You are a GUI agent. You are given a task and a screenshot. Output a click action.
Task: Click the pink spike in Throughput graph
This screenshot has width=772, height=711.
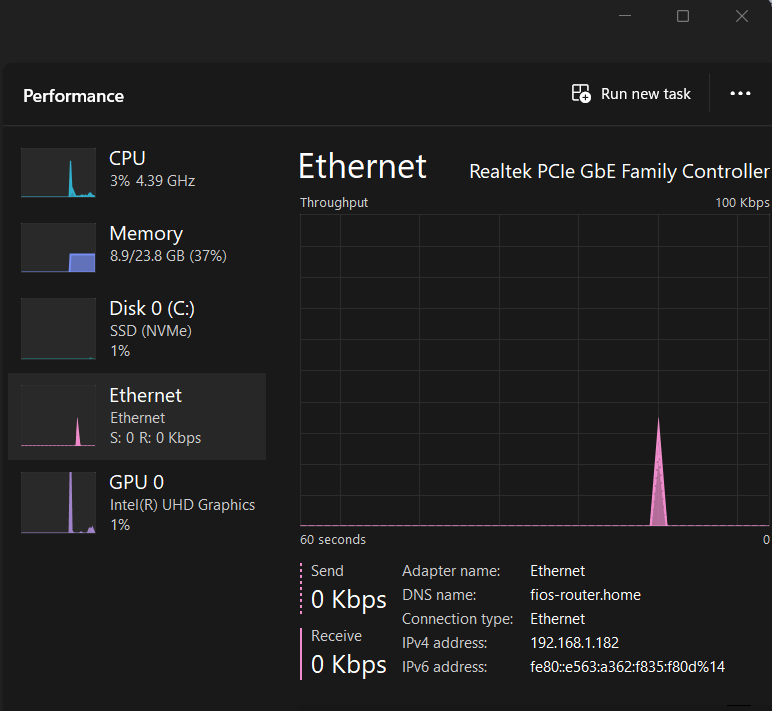(658, 480)
